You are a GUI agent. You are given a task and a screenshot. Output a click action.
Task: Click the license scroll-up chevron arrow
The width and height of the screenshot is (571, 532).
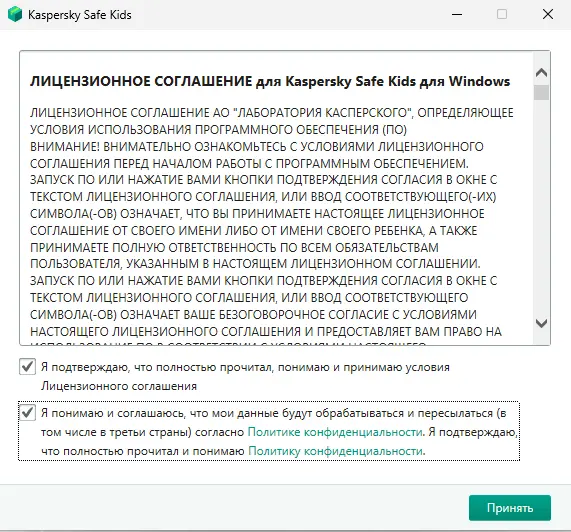tap(542, 72)
